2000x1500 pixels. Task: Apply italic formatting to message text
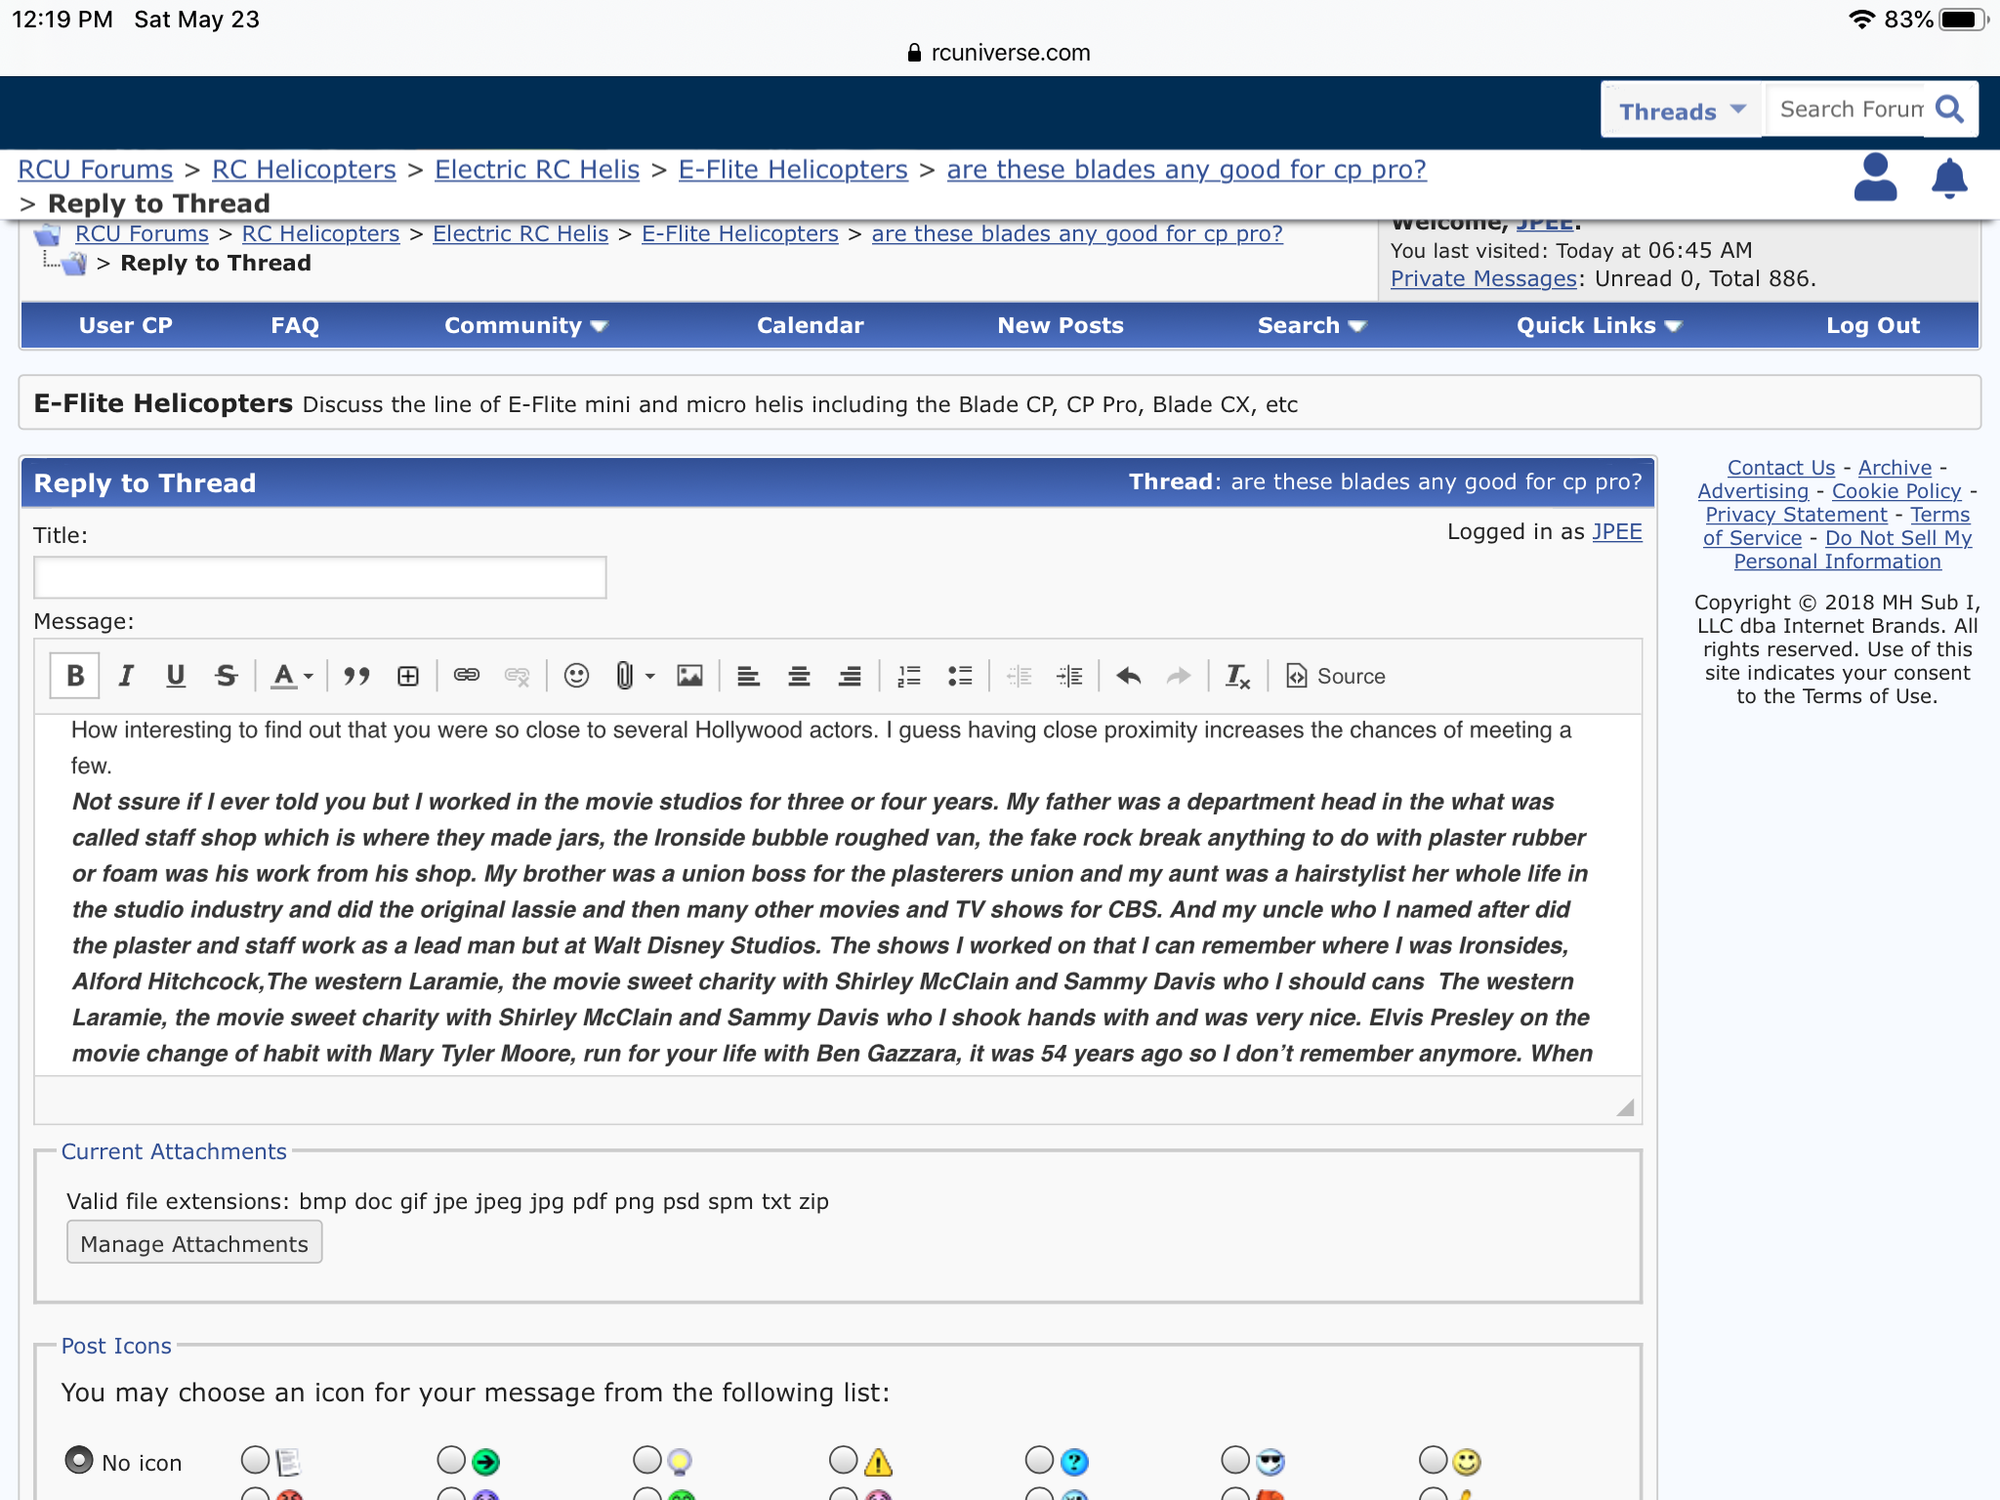click(x=126, y=676)
